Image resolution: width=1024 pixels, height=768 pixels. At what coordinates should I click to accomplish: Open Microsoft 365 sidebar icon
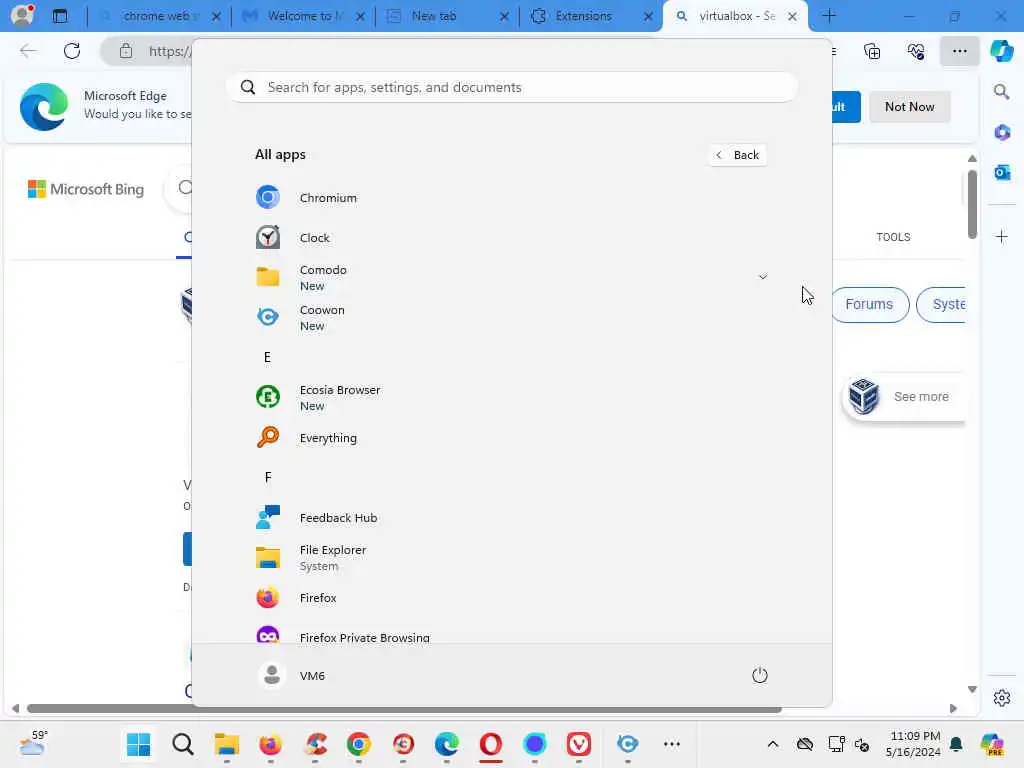point(1002,133)
